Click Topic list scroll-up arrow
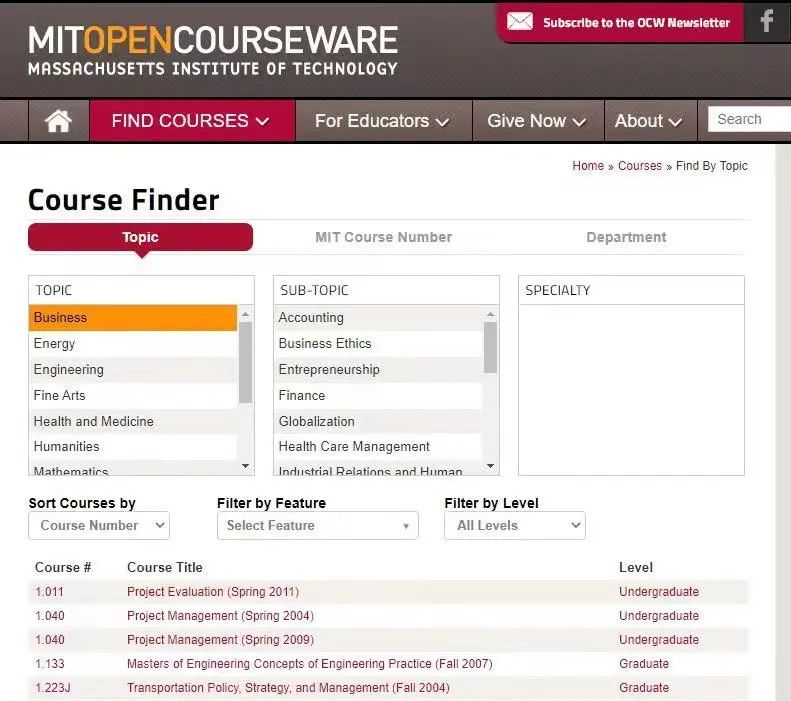 point(246,314)
